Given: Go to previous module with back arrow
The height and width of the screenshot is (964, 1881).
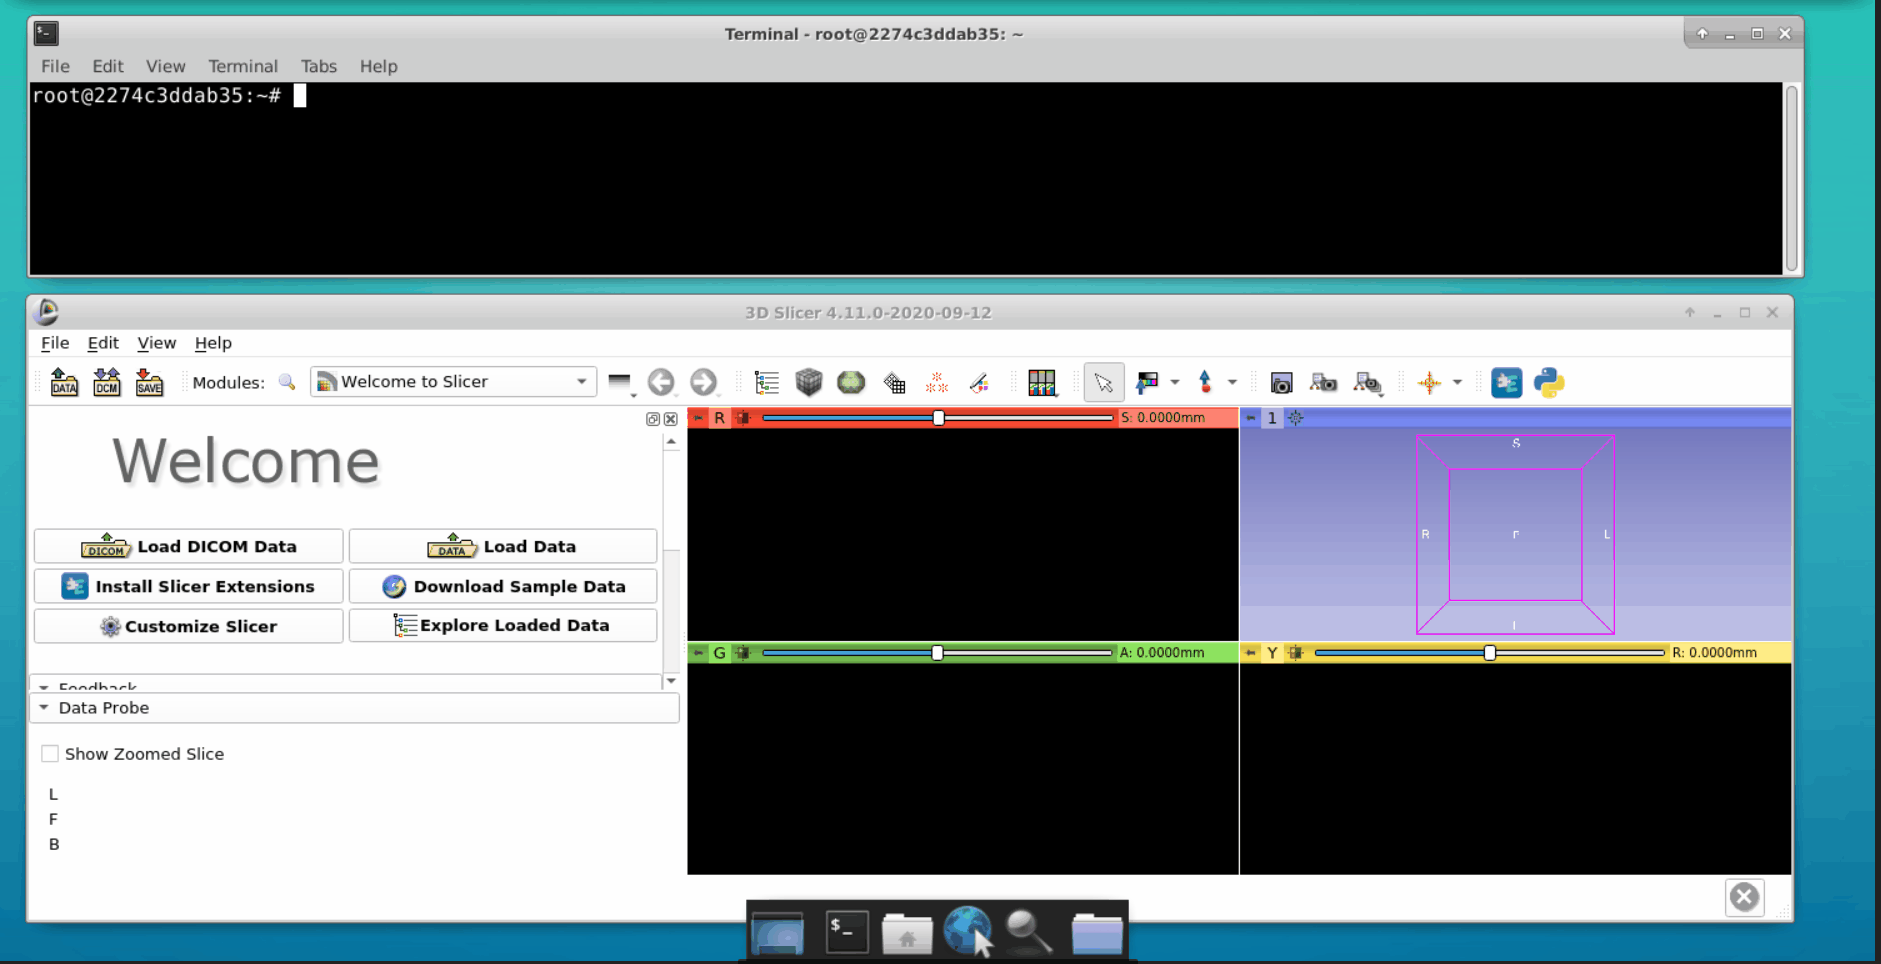Looking at the screenshot, I should tap(661, 382).
